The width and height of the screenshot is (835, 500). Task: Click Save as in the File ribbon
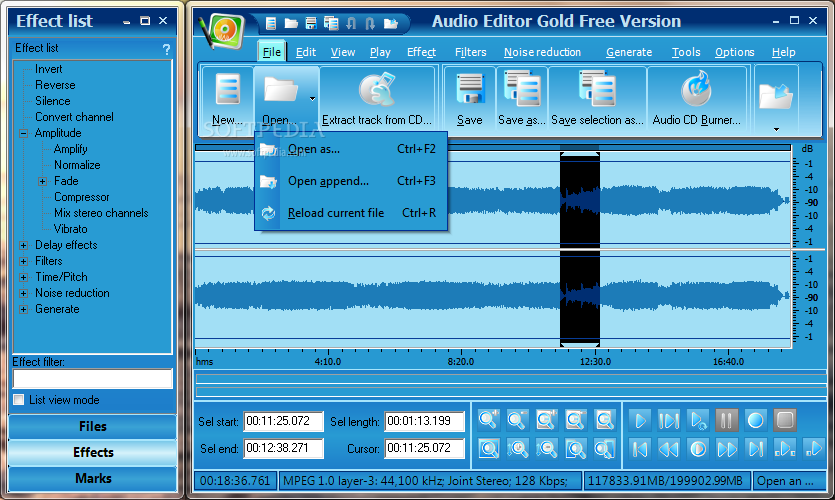coord(521,100)
